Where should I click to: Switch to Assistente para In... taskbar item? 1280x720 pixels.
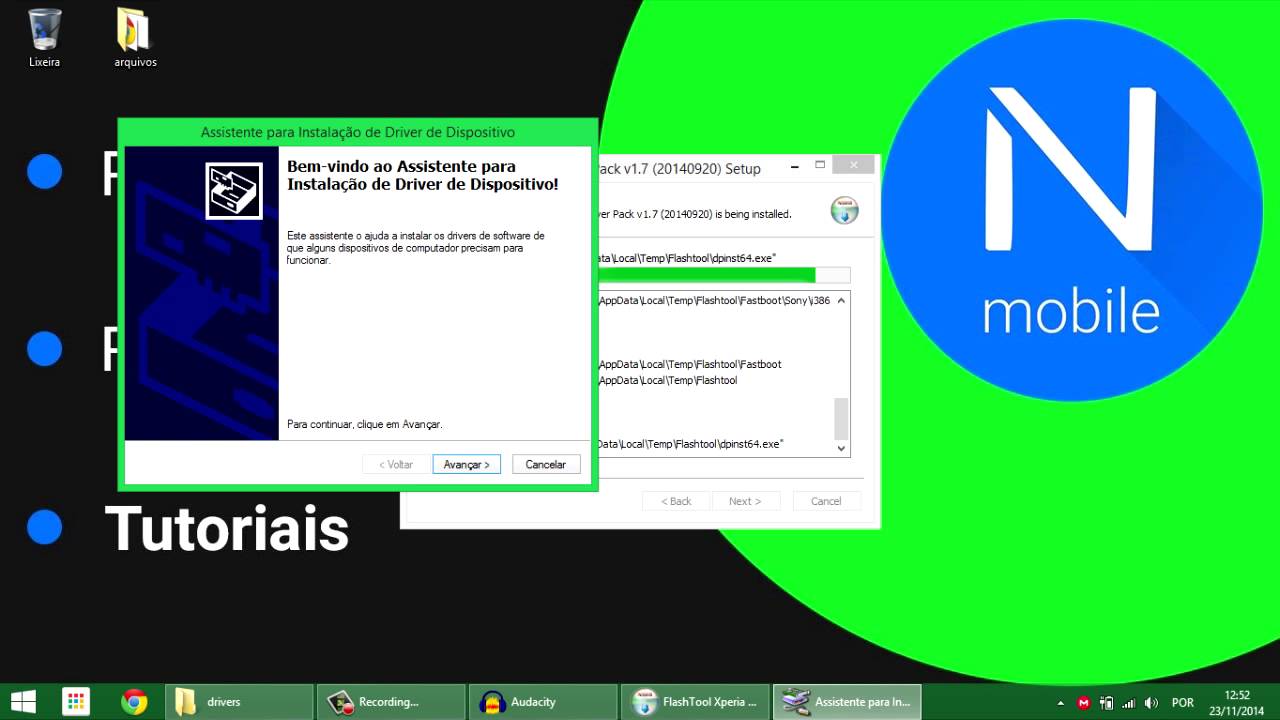pyautogui.click(x=847, y=702)
